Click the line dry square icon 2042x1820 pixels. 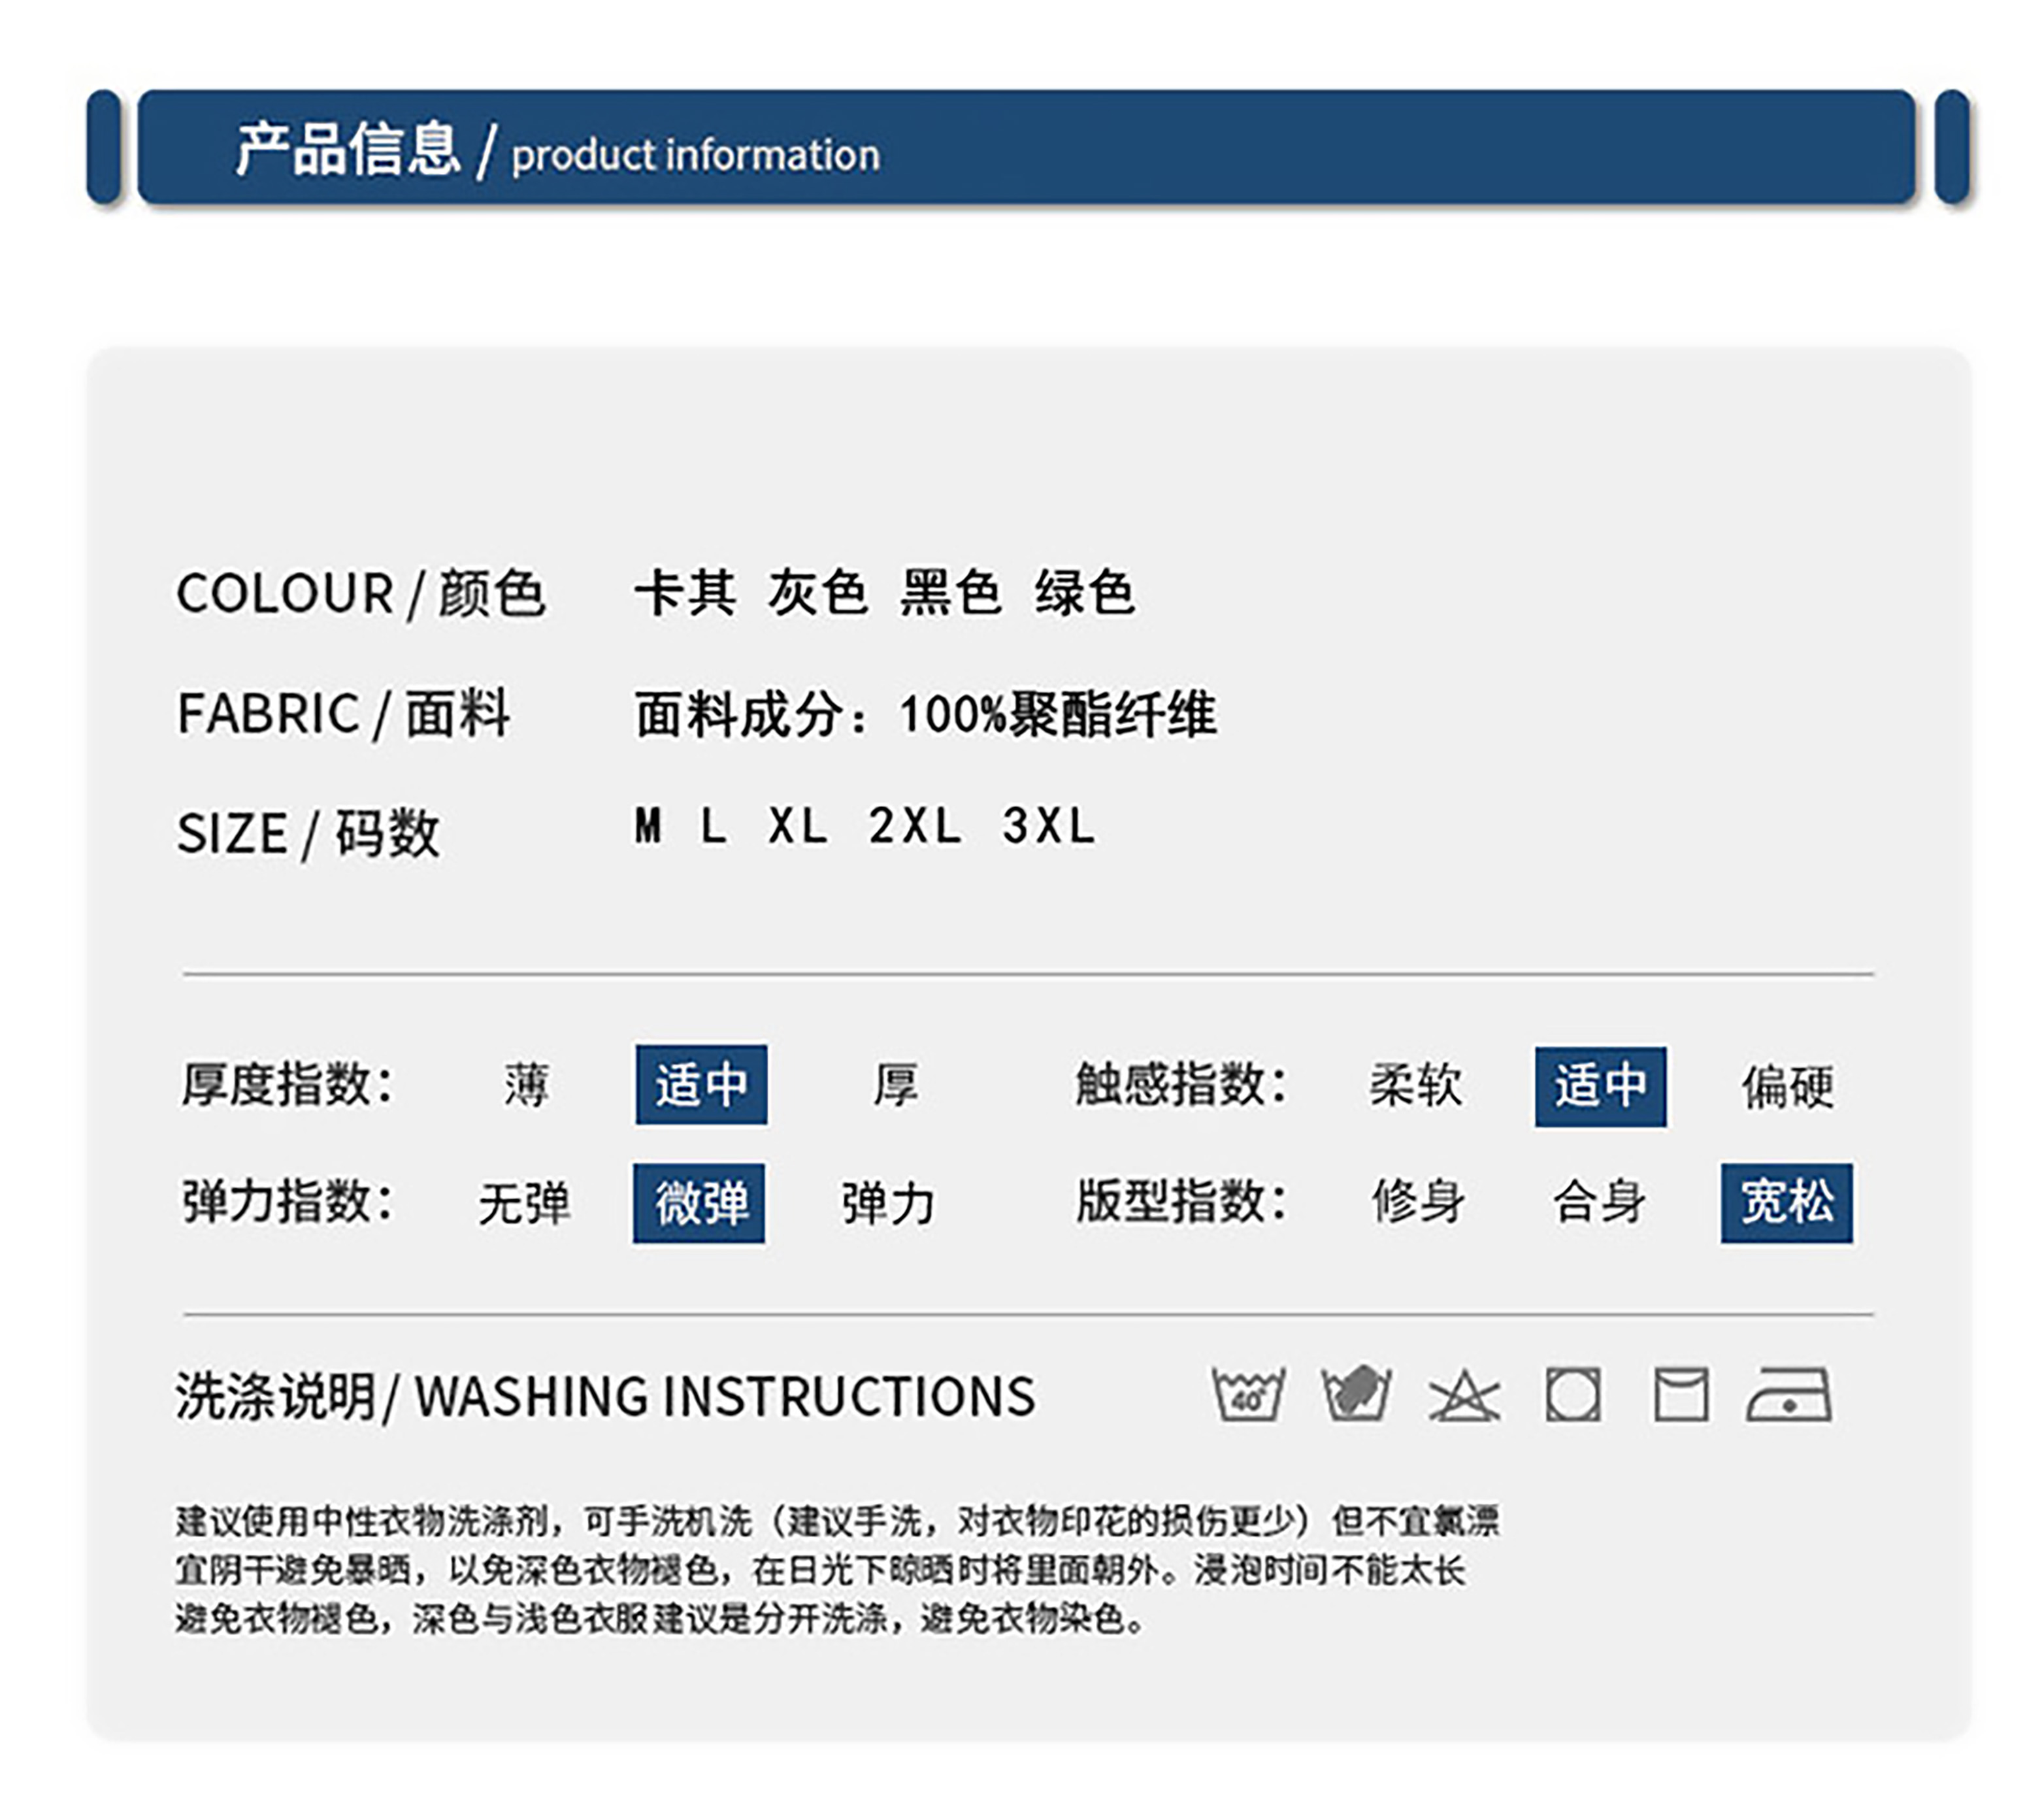click(1680, 1394)
